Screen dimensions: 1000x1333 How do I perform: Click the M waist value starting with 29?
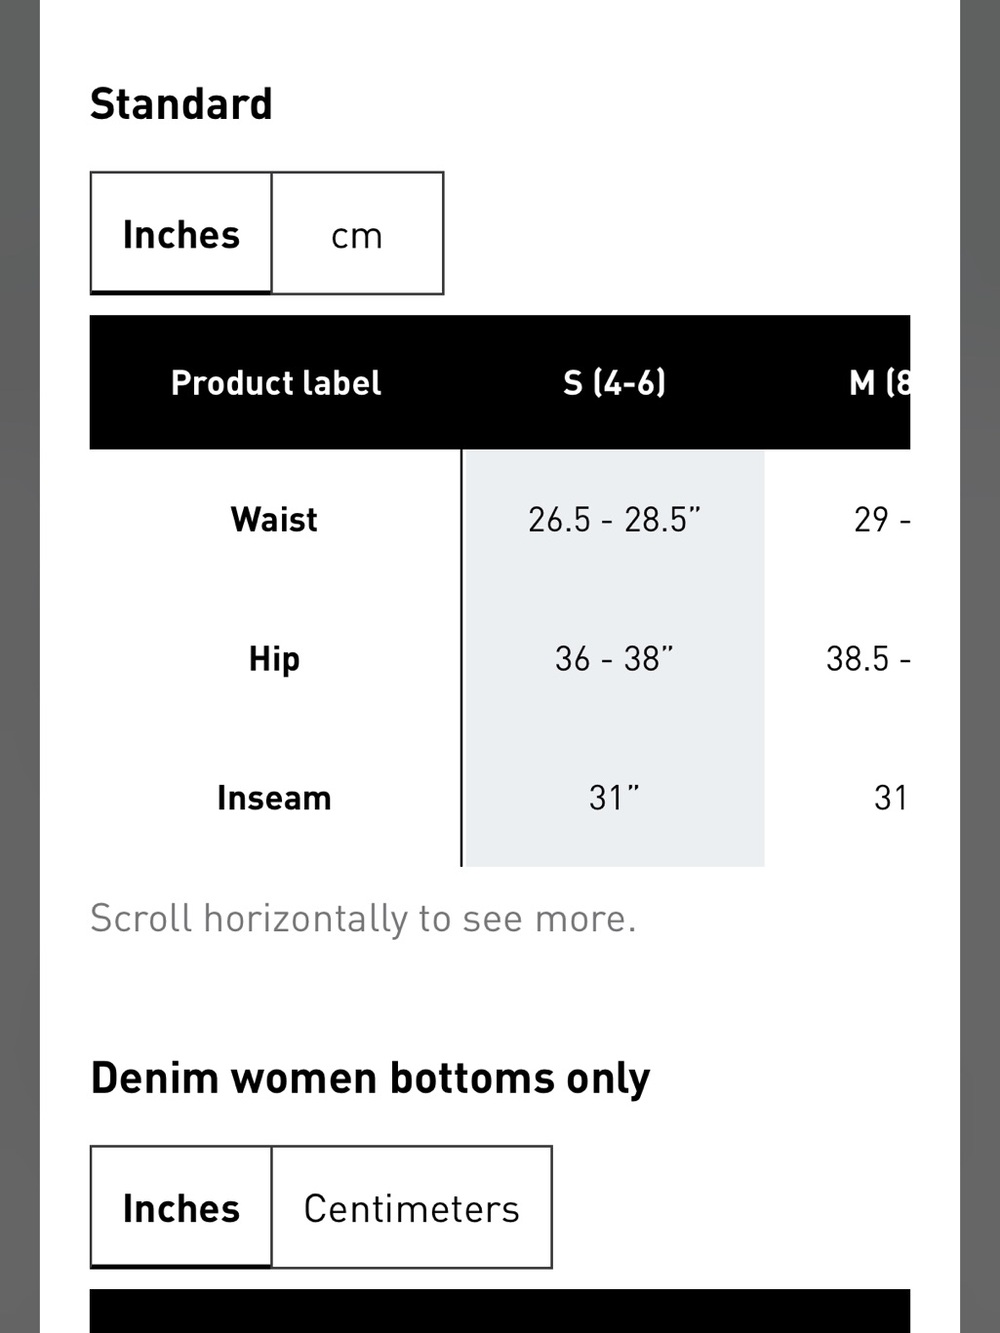click(882, 519)
